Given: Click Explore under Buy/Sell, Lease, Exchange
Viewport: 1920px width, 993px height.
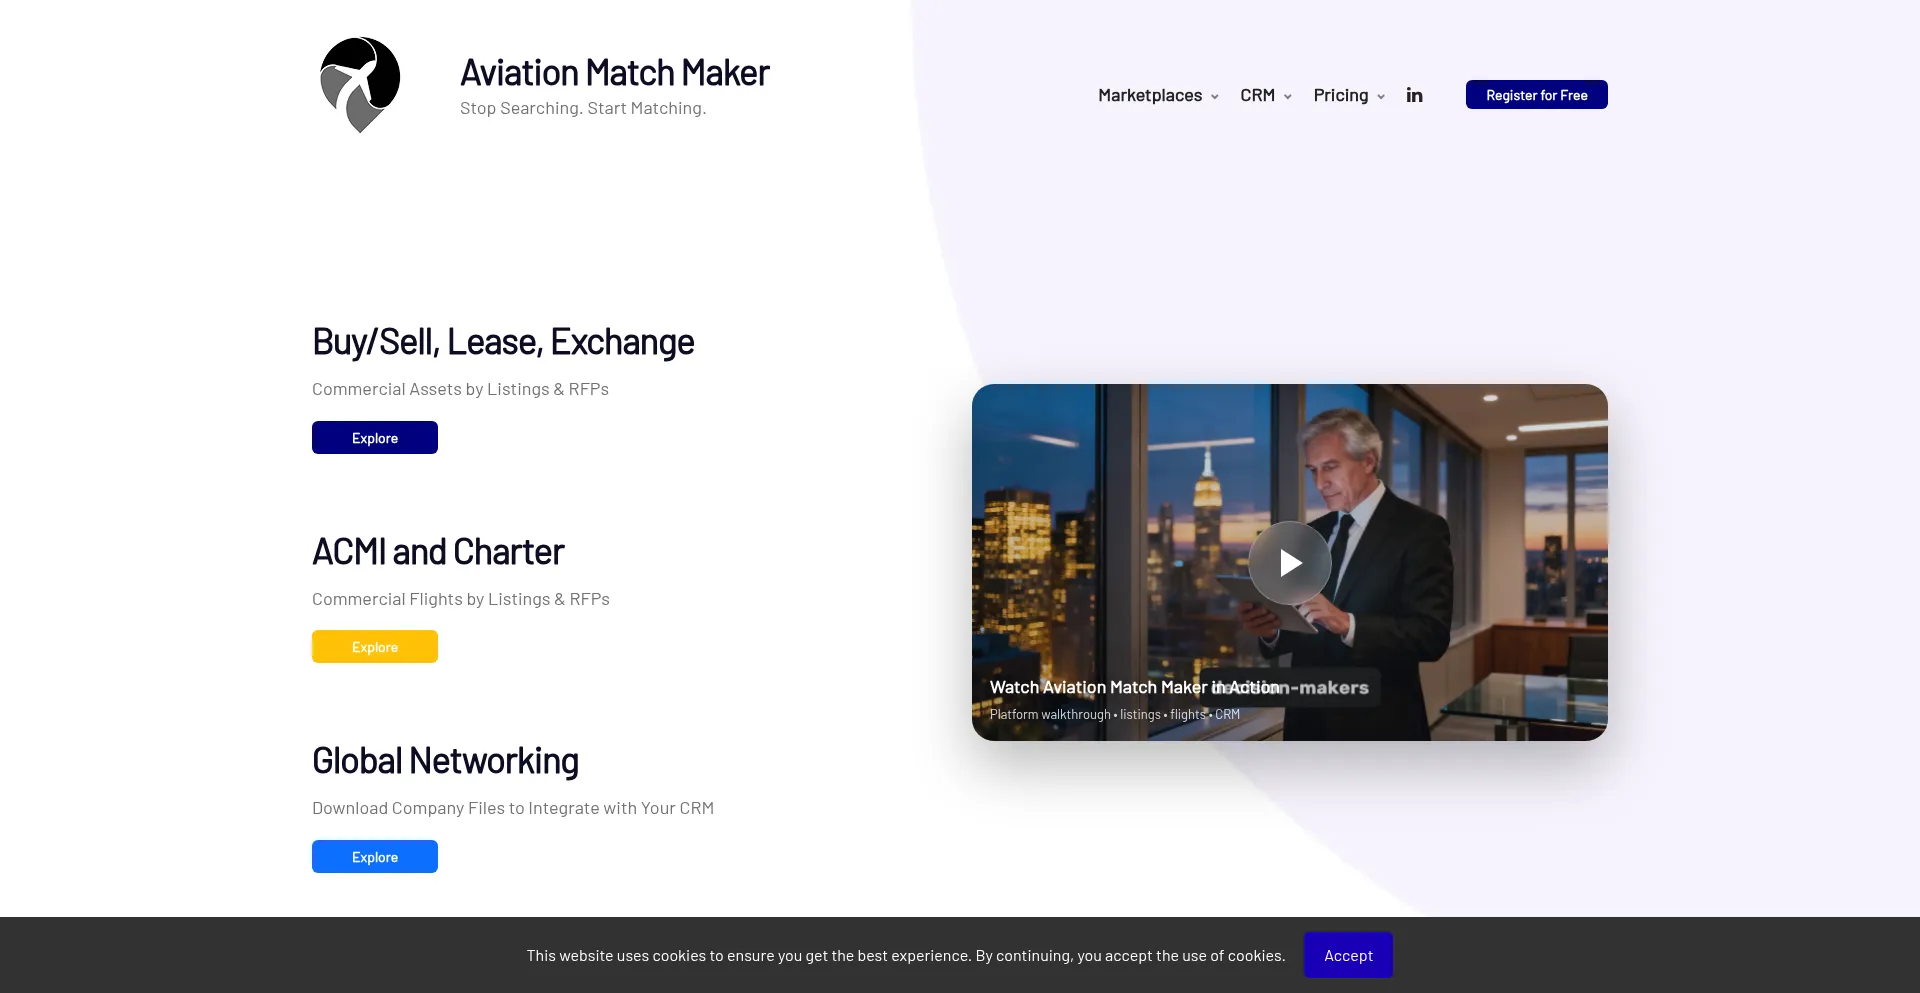Looking at the screenshot, I should point(375,438).
